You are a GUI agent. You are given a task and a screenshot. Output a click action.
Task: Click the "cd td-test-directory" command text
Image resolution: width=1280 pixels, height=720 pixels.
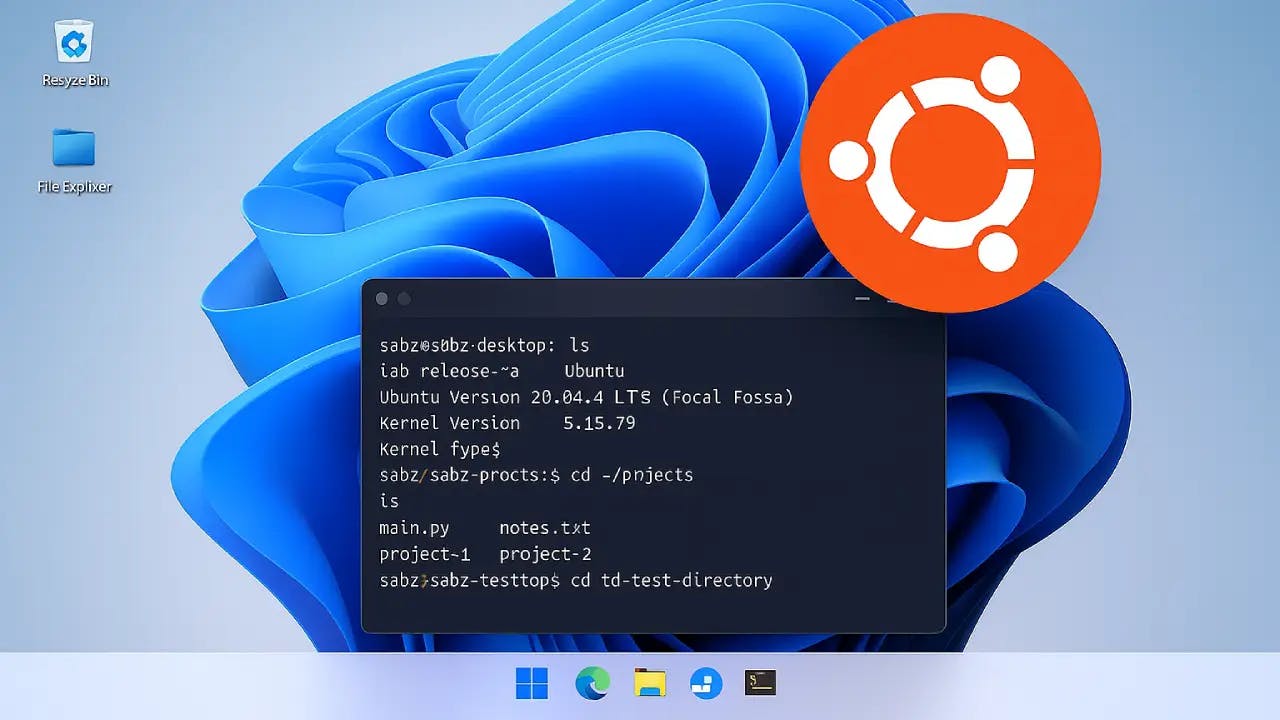[x=671, y=580]
